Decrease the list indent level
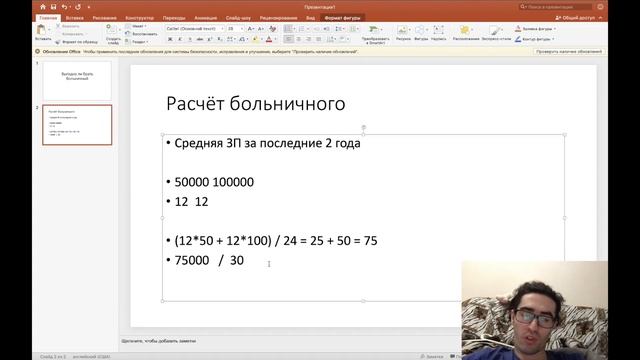The image size is (640, 360). click(316, 29)
